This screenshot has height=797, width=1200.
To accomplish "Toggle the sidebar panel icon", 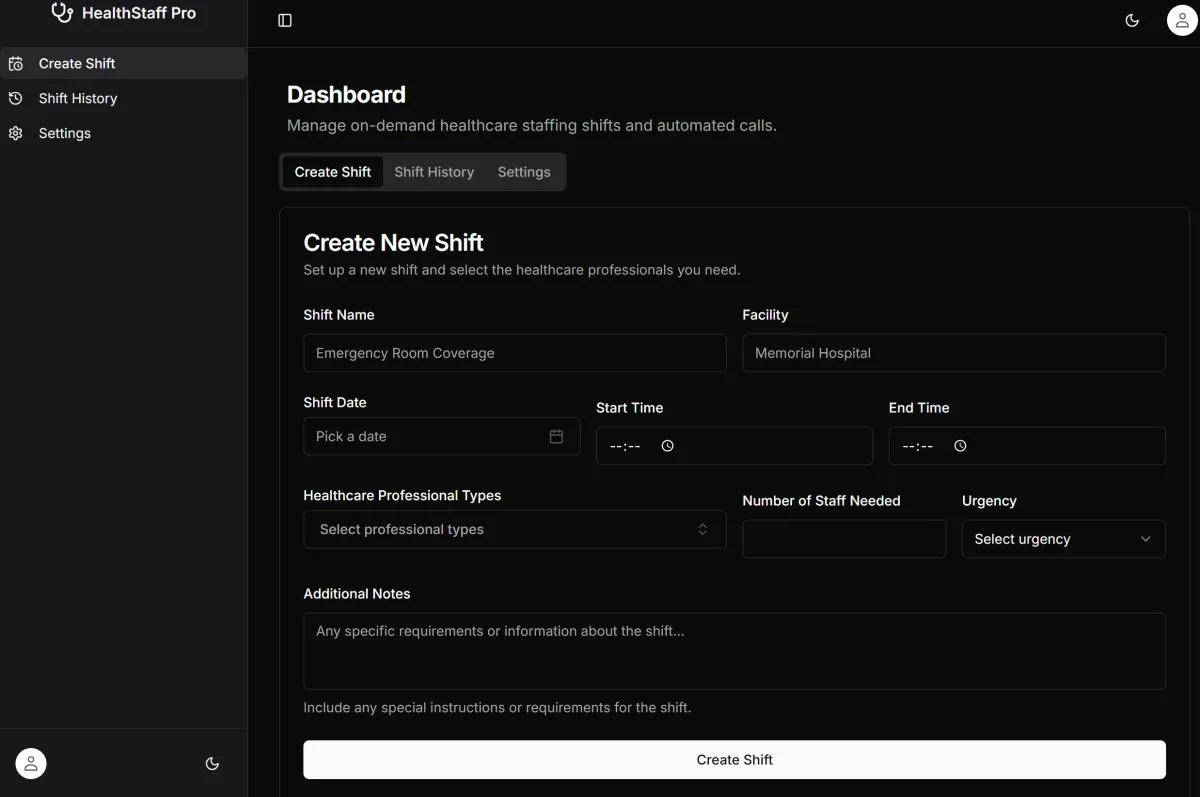I will (285, 21).
